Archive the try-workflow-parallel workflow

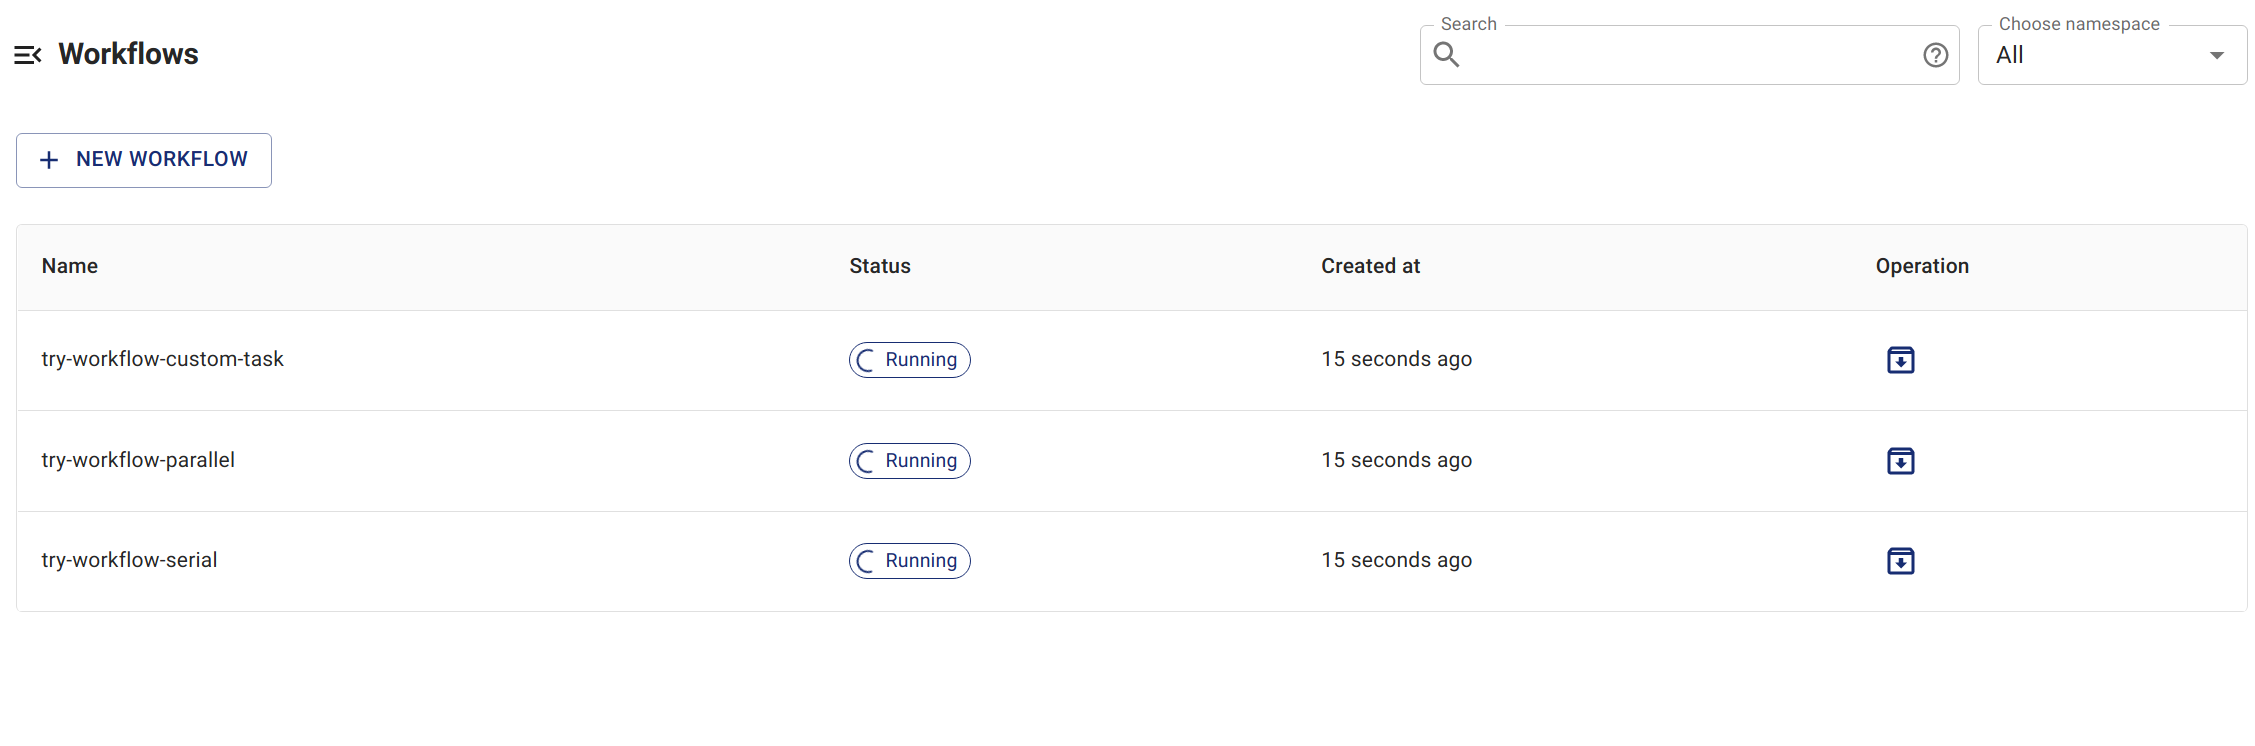[1900, 461]
